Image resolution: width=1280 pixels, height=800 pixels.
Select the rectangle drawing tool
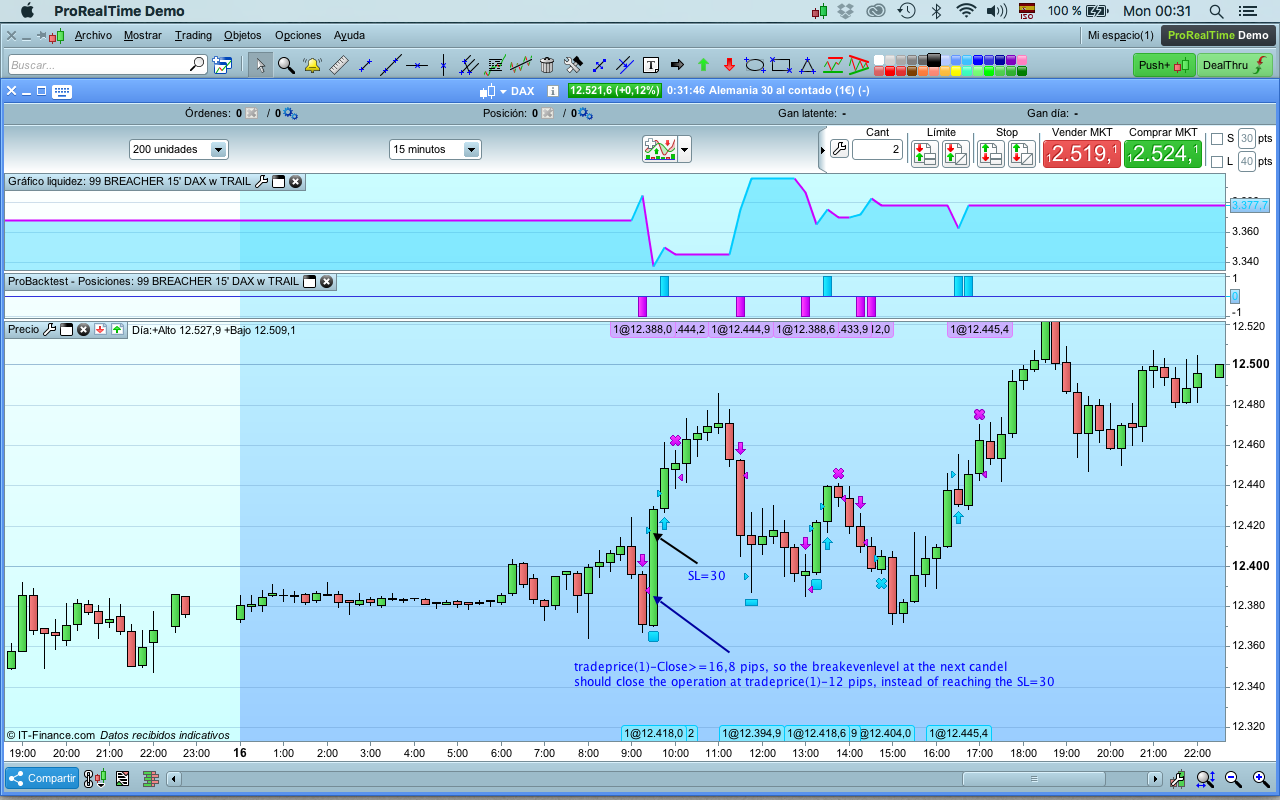(x=781, y=65)
